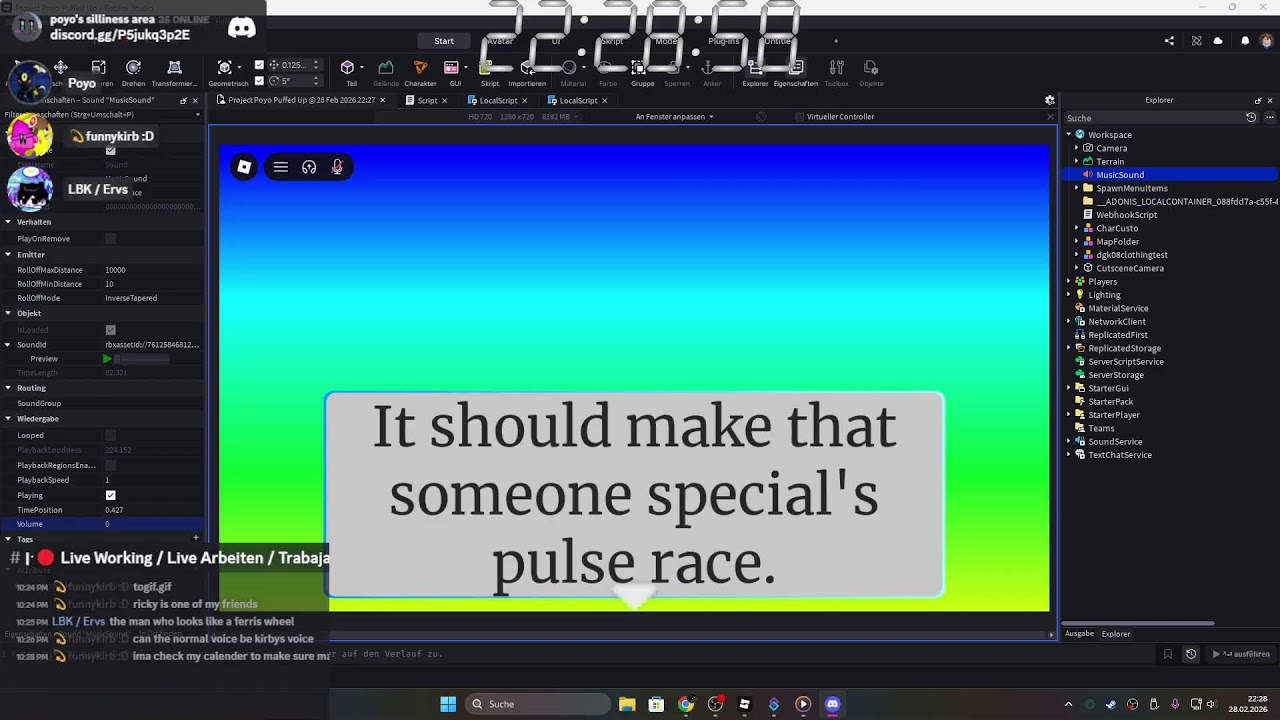Open the GUI insert tool
This screenshot has width=1280, height=720.
(x=451, y=67)
